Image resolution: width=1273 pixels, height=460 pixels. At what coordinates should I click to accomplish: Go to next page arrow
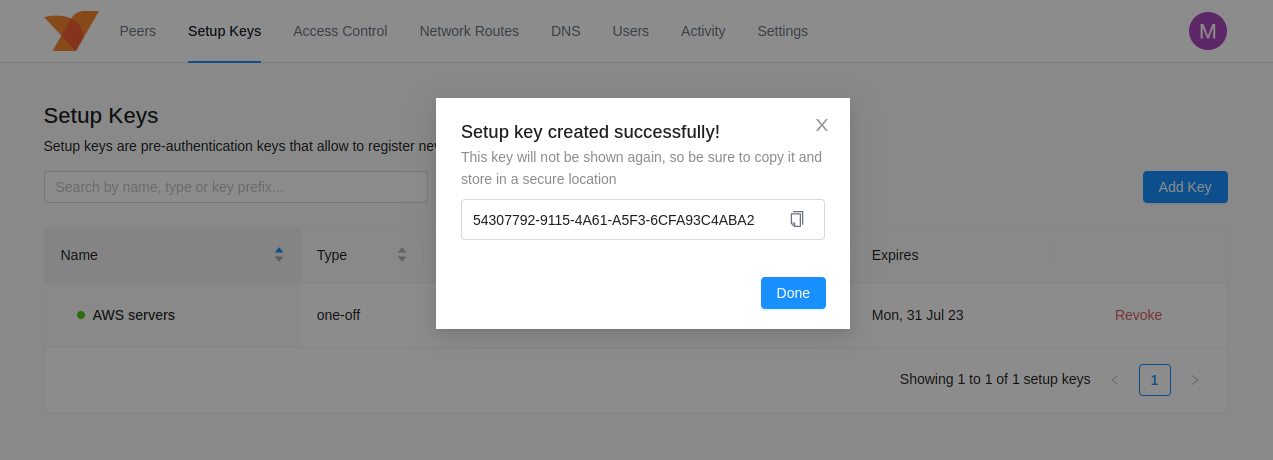point(1195,380)
